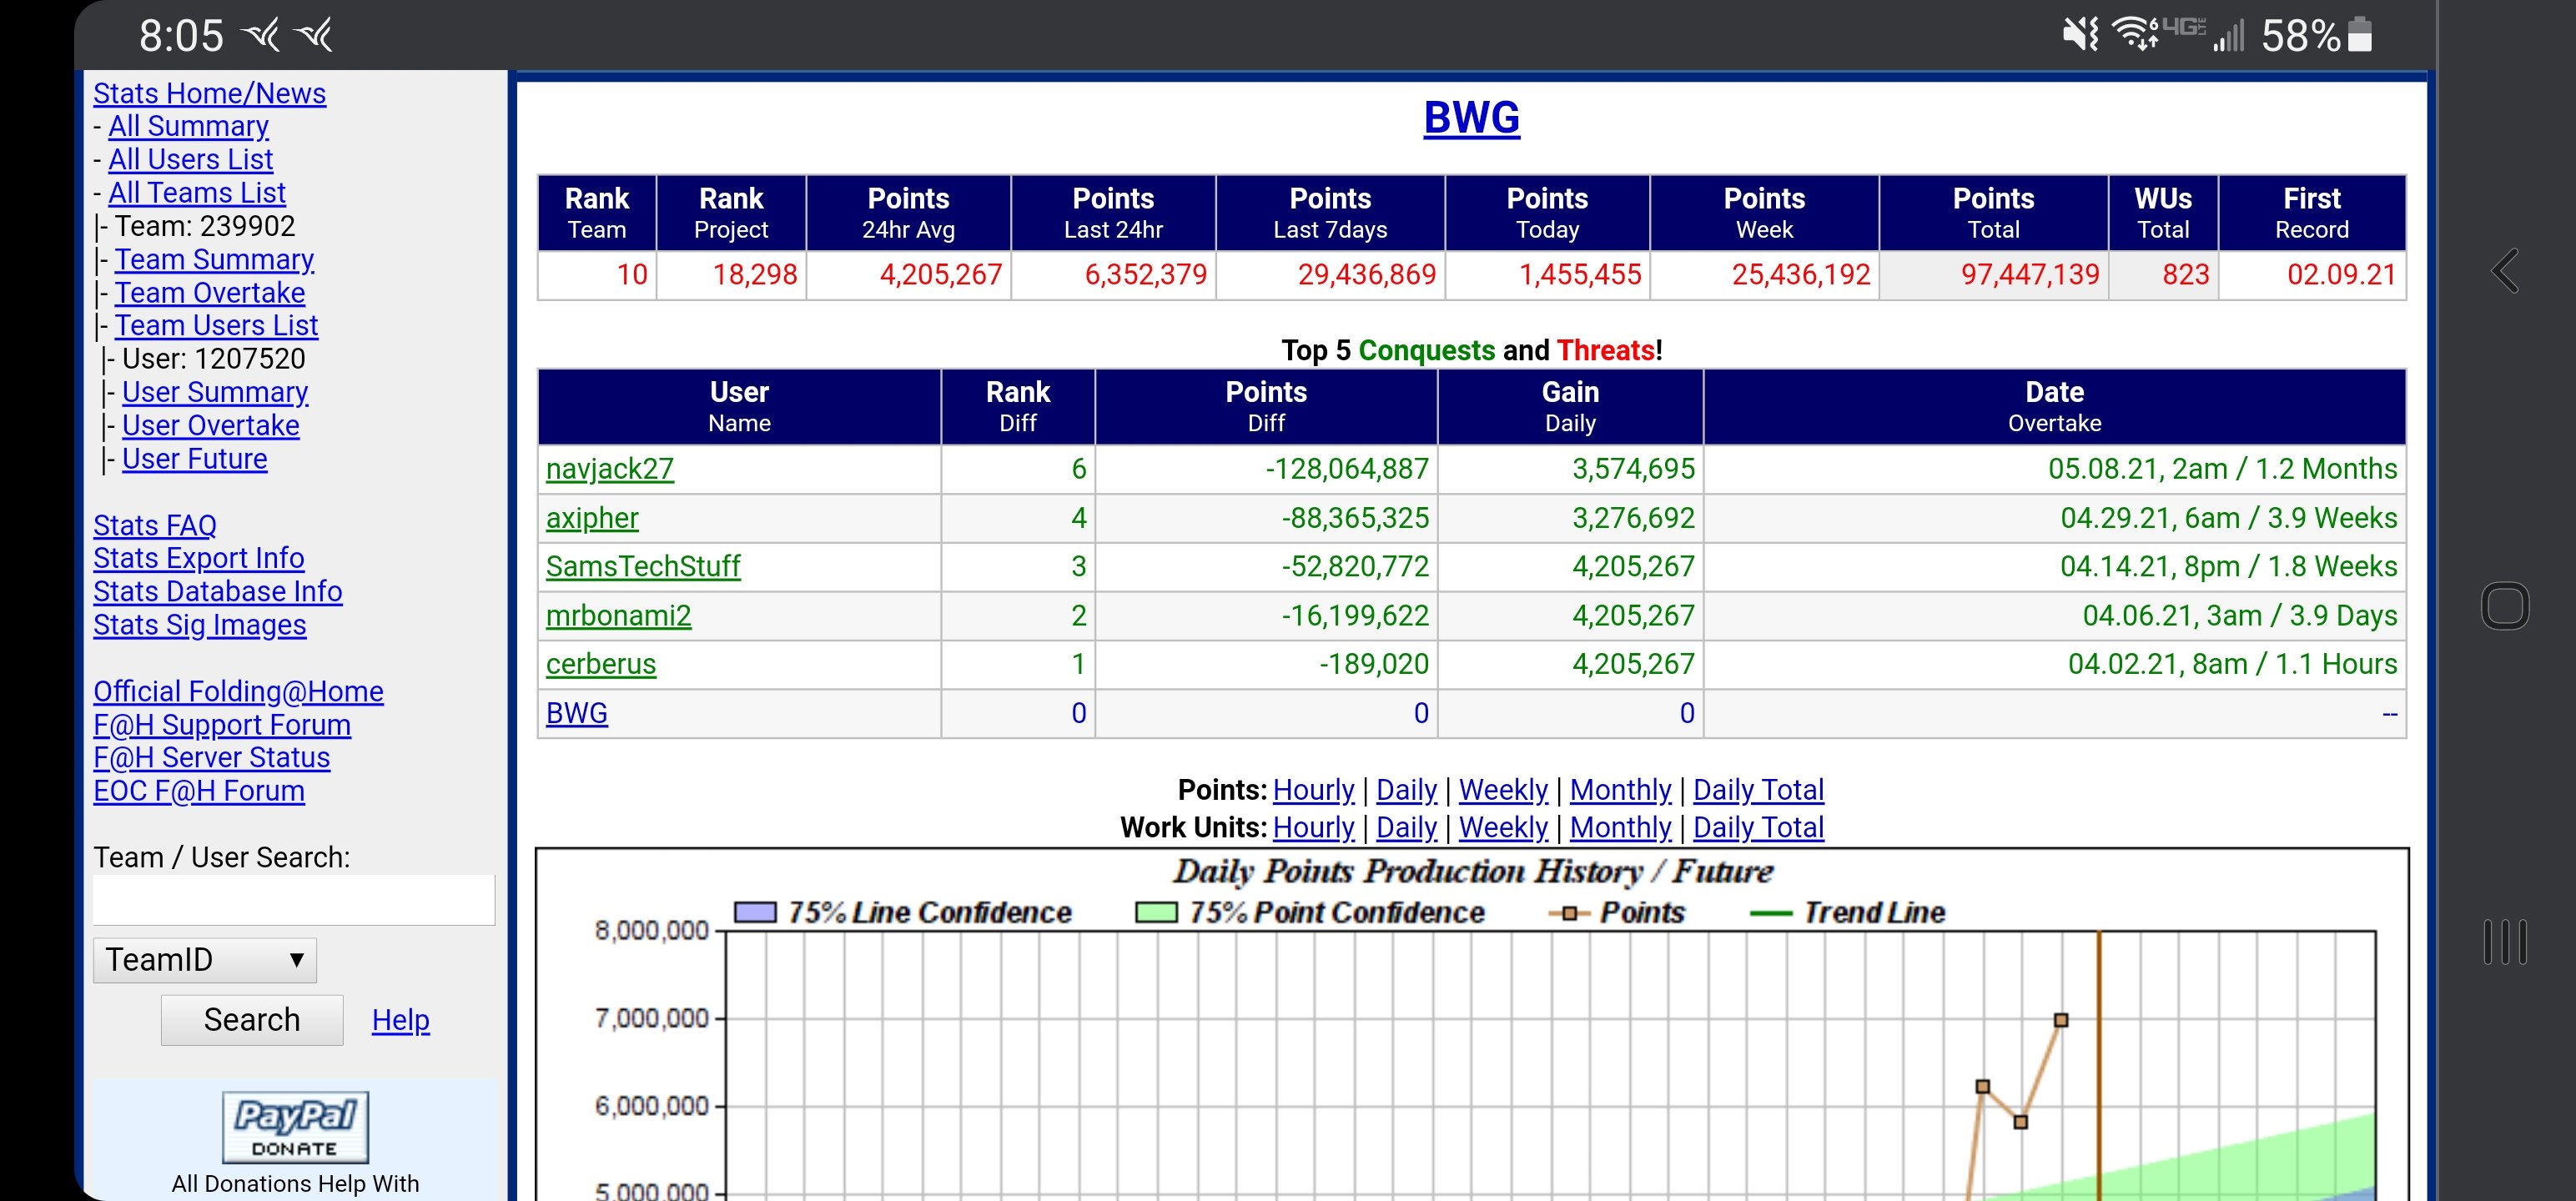Open Stats Export Info link

[199, 558]
